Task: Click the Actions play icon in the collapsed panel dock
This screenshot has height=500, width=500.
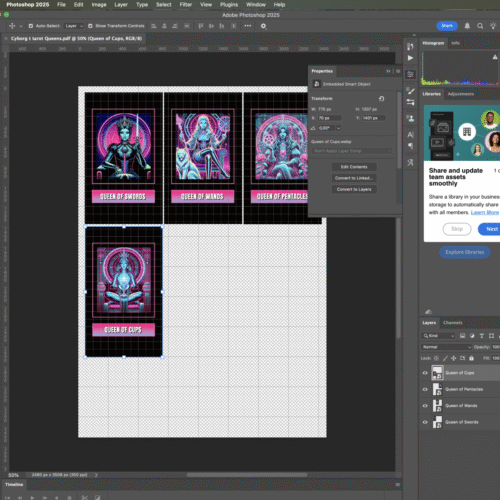Action: pos(410,58)
